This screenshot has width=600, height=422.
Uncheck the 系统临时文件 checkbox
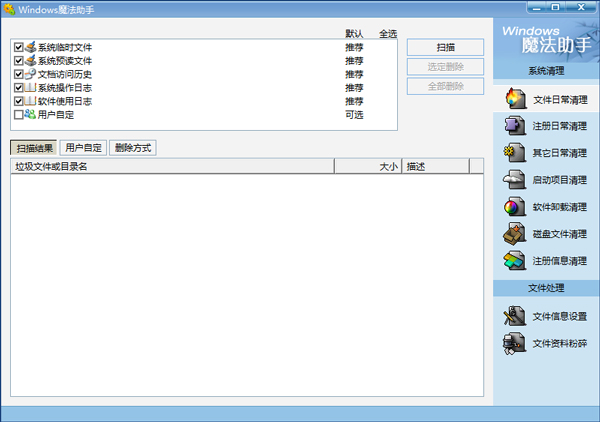click(18, 47)
